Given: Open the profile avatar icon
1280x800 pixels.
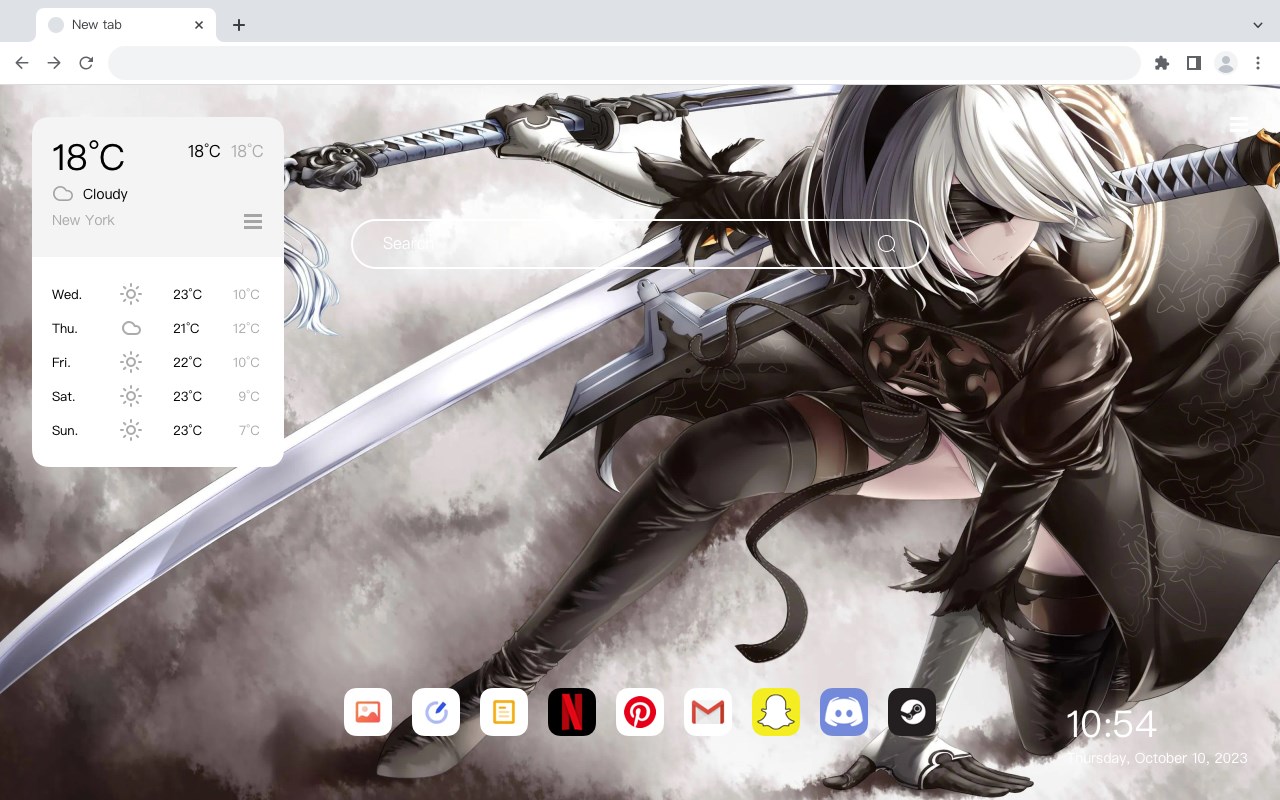Looking at the screenshot, I should (1226, 63).
